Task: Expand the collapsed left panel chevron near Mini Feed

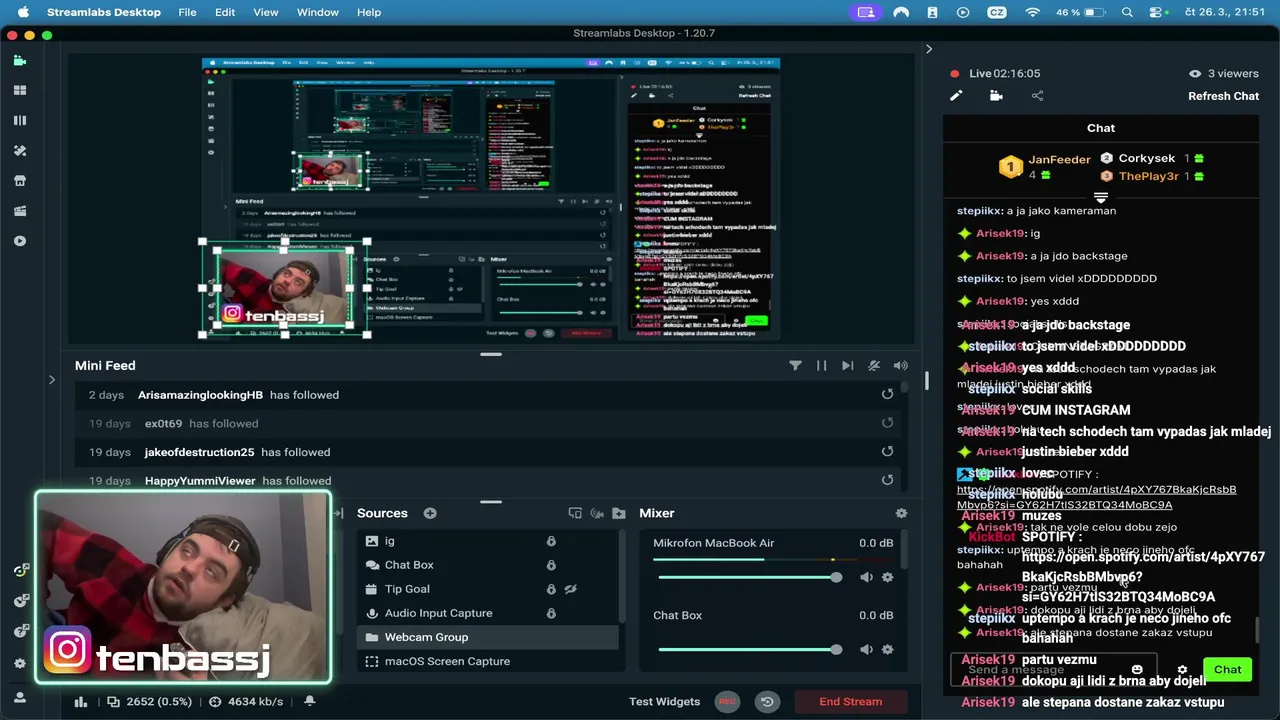Action: 52,379
